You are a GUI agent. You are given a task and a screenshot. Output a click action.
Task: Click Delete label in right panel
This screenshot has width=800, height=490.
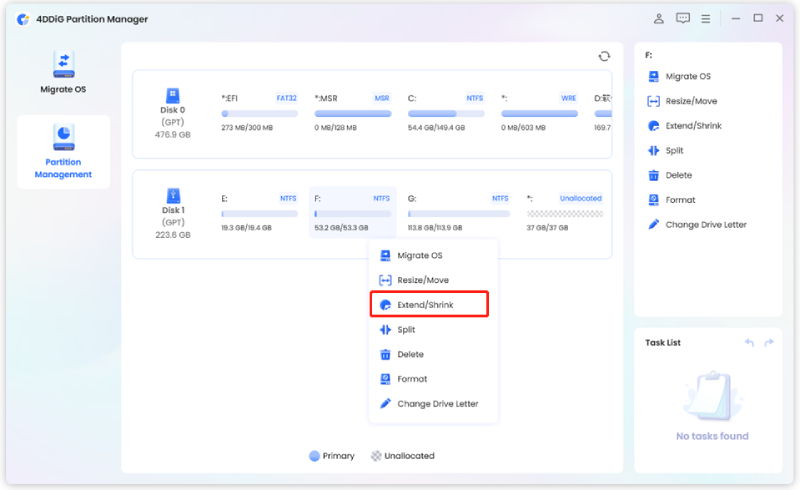pos(679,175)
